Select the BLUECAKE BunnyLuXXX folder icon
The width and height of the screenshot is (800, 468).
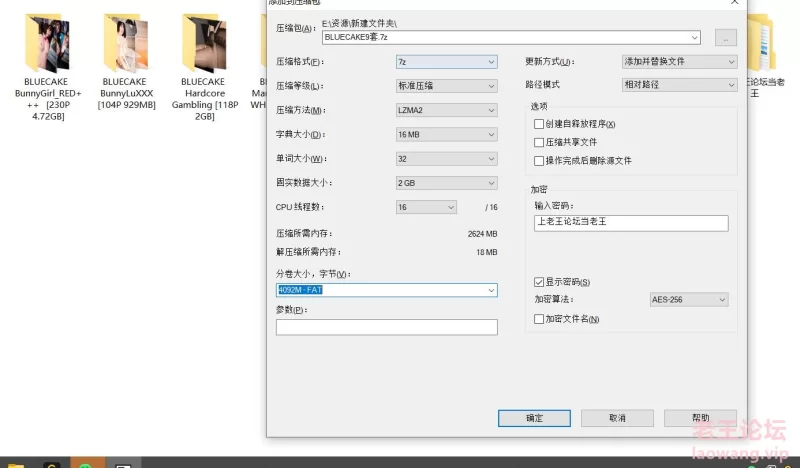pos(126,43)
